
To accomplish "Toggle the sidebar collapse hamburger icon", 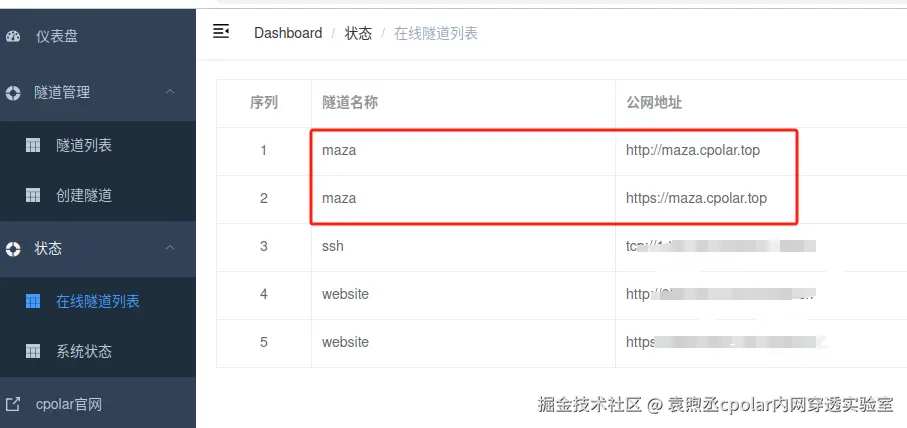I will pyautogui.click(x=221, y=31).
